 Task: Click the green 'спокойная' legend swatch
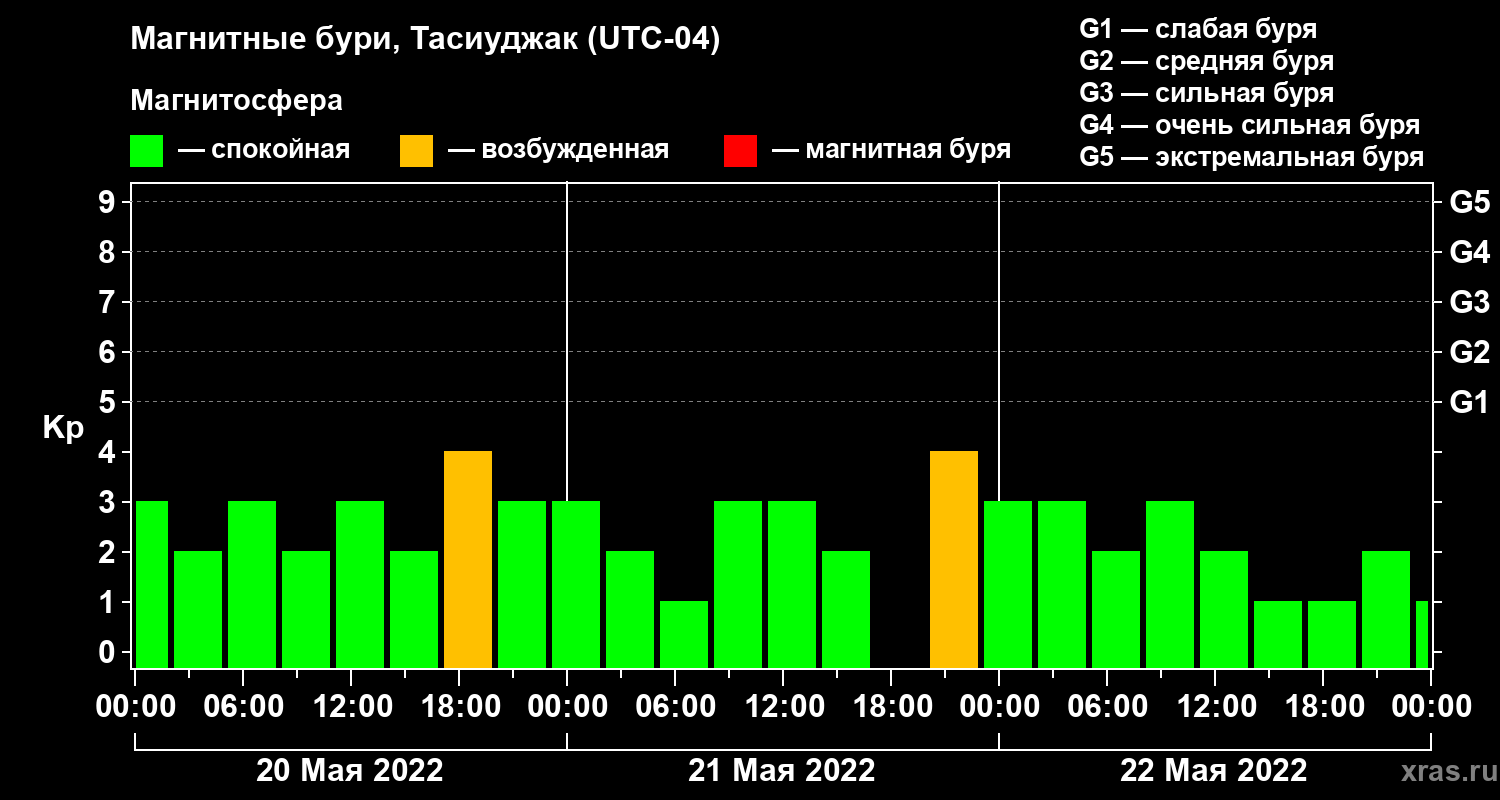click(x=146, y=151)
